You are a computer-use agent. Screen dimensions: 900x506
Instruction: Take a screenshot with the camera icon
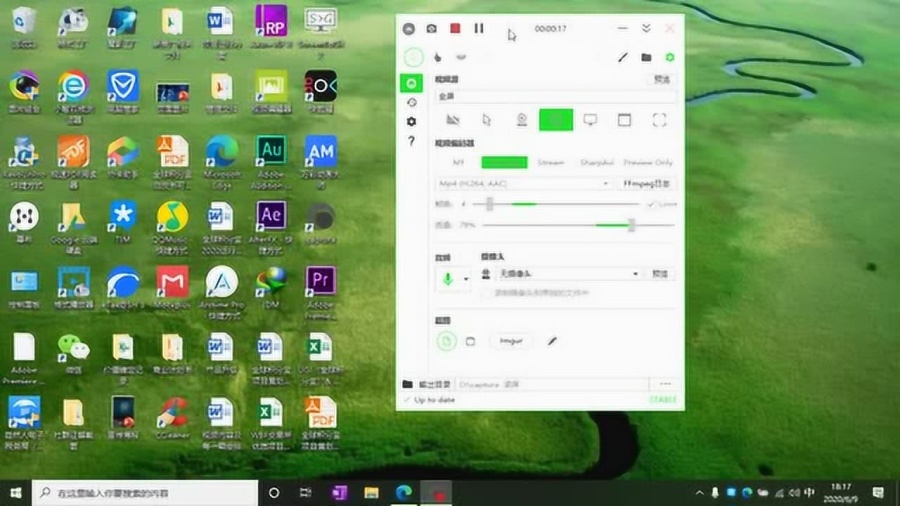point(432,29)
